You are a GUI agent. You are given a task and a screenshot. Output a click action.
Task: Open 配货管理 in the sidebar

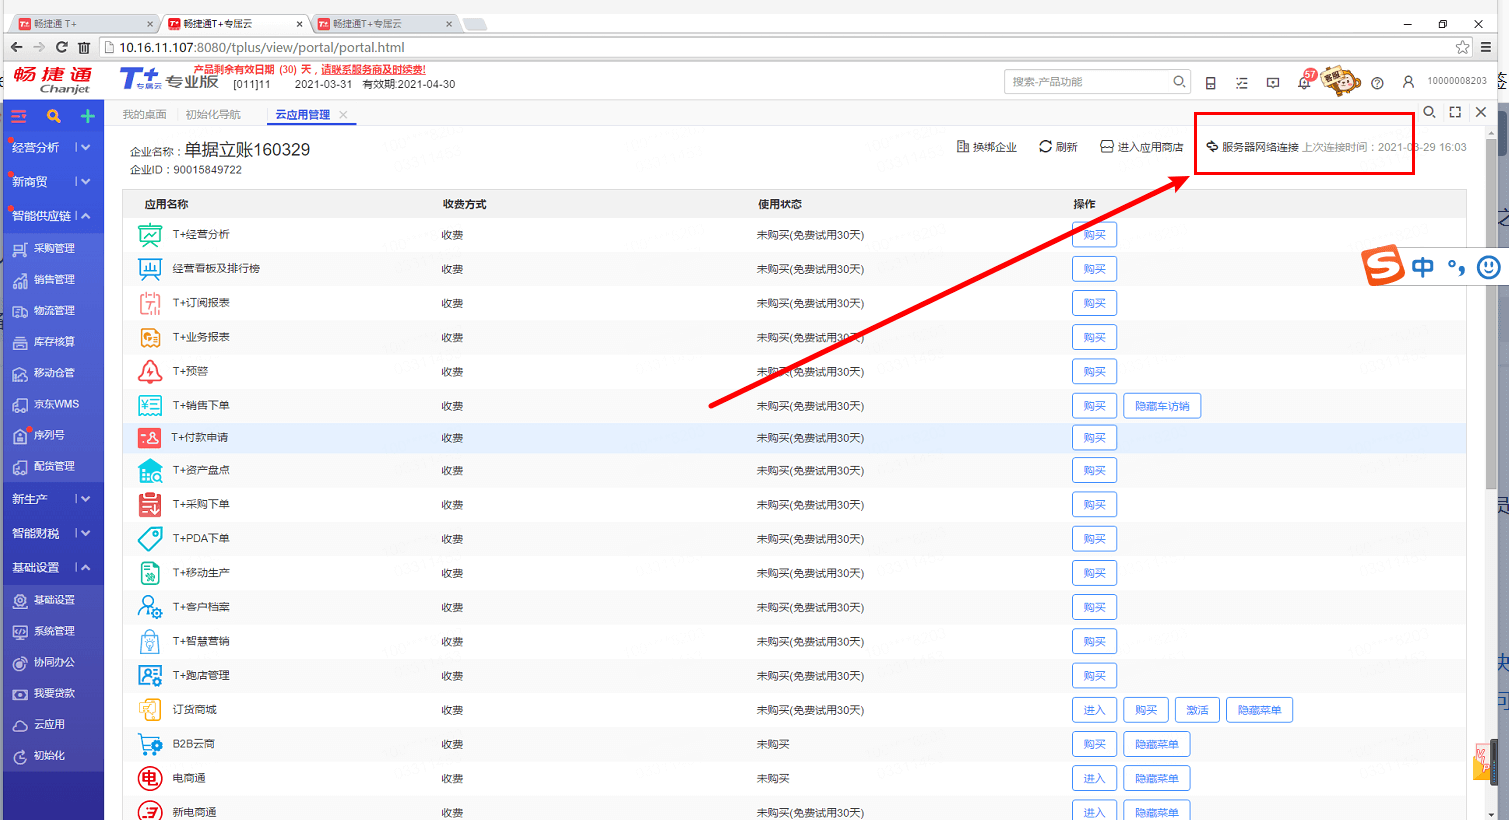(x=52, y=466)
